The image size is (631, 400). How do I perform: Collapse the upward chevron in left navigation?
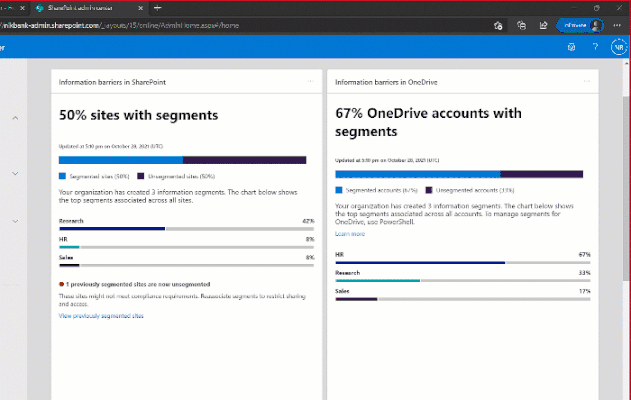click(15, 118)
